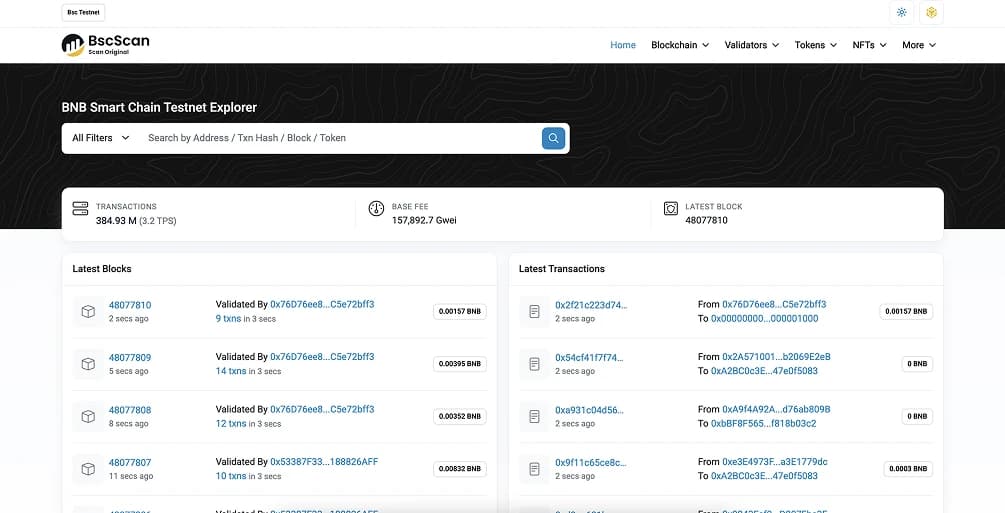Open validator 0x76D76ee8 of block 48077810
Screen dimensions: 1005x513
[x=322, y=305]
